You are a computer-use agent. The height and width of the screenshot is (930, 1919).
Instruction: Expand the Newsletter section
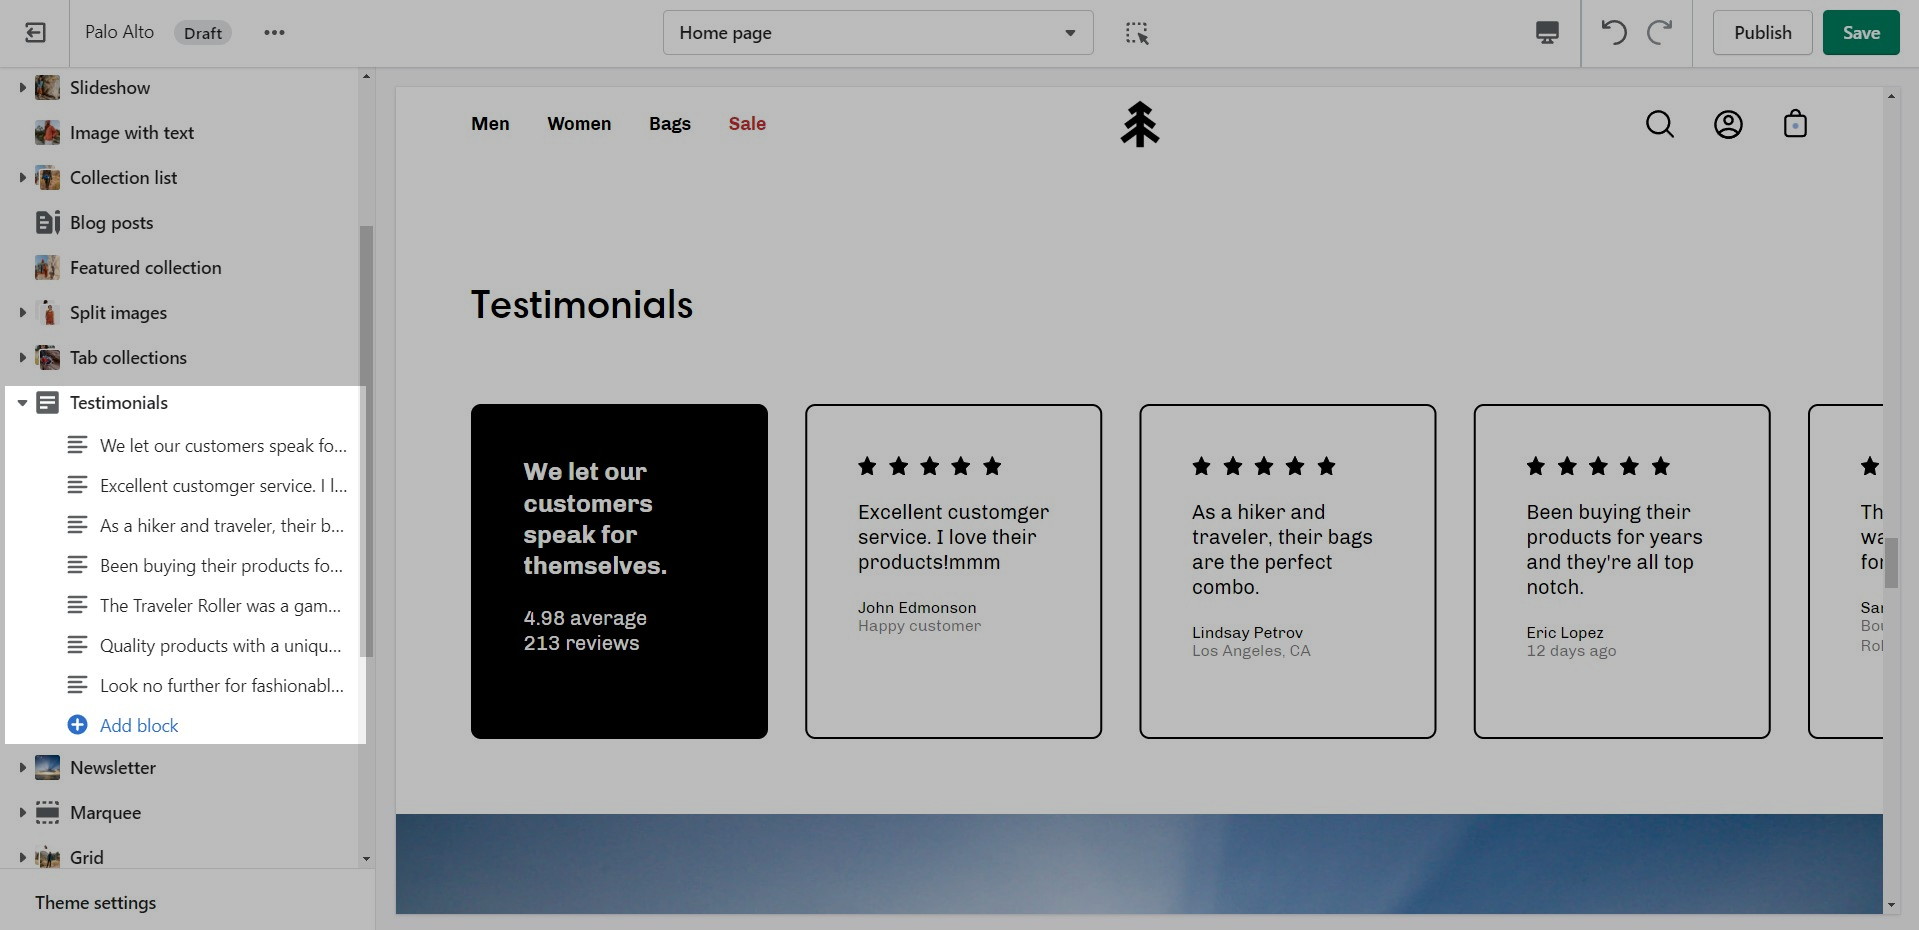tap(22, 768)
